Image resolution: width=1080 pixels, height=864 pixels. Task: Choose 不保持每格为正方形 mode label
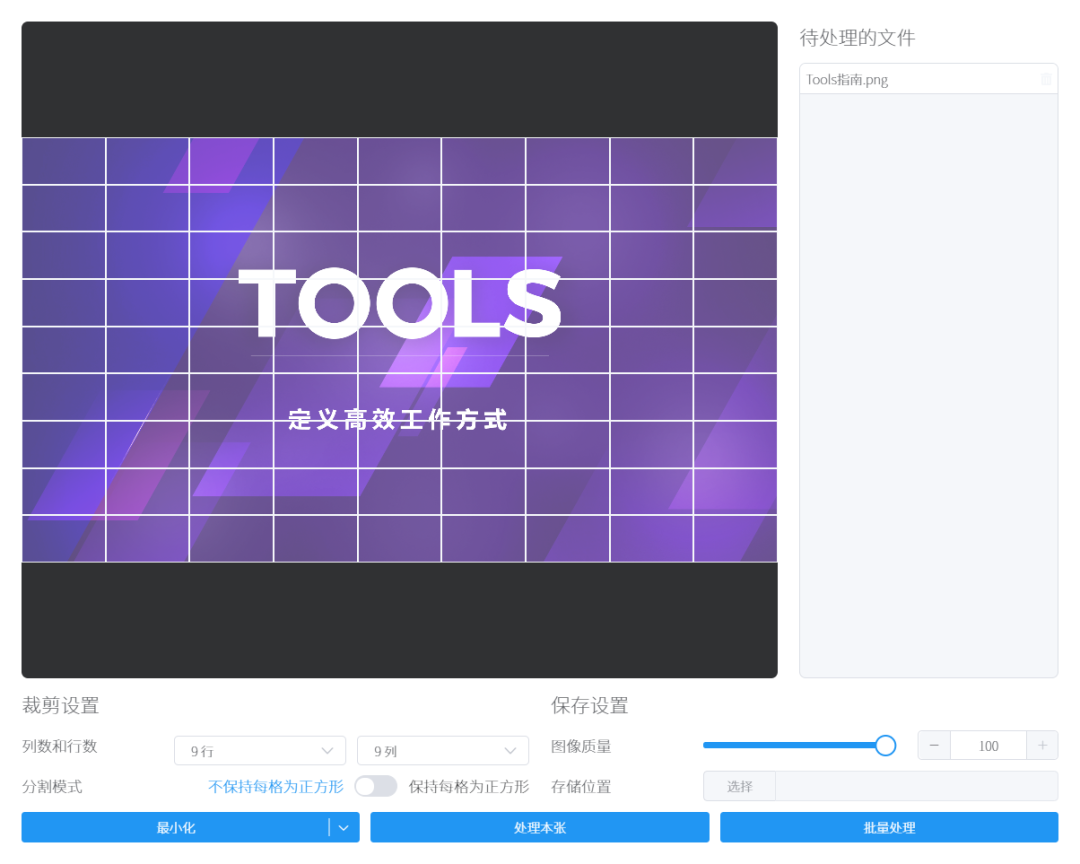[x=276, y=786]
